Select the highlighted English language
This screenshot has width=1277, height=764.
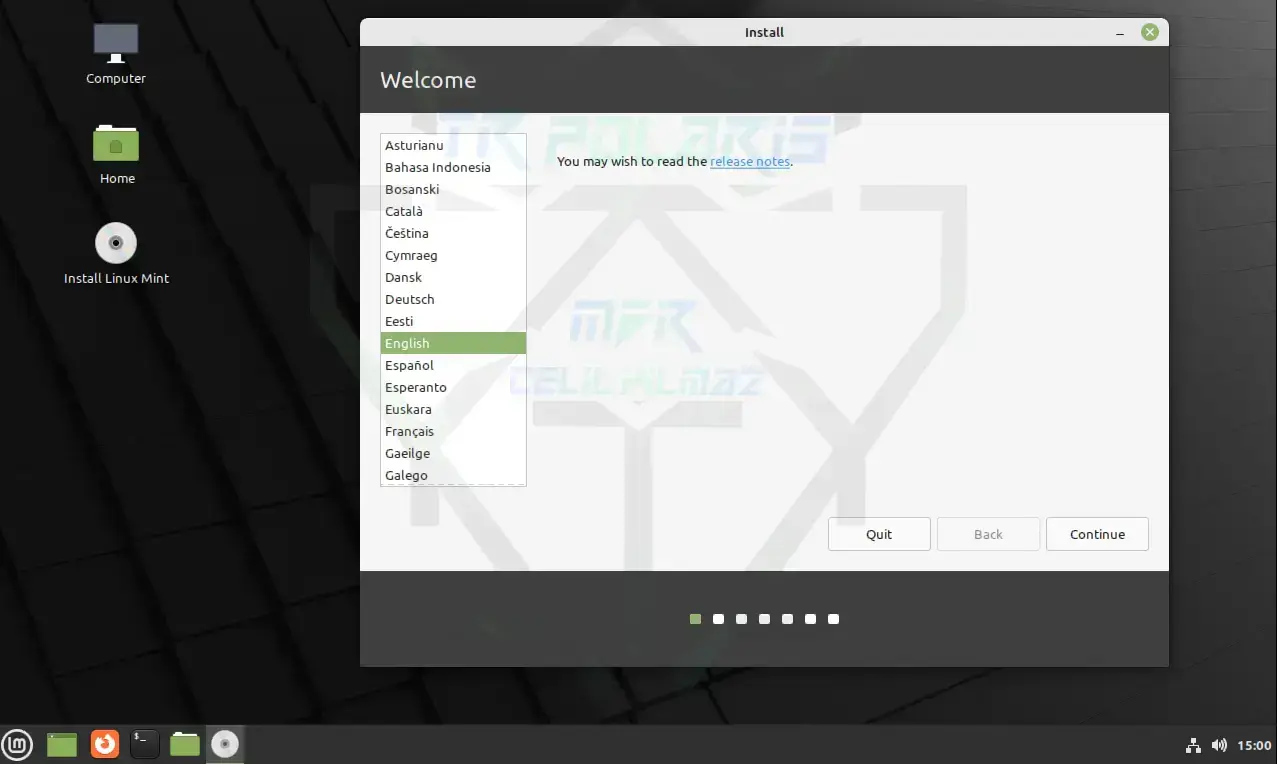[x=454, y=343]
